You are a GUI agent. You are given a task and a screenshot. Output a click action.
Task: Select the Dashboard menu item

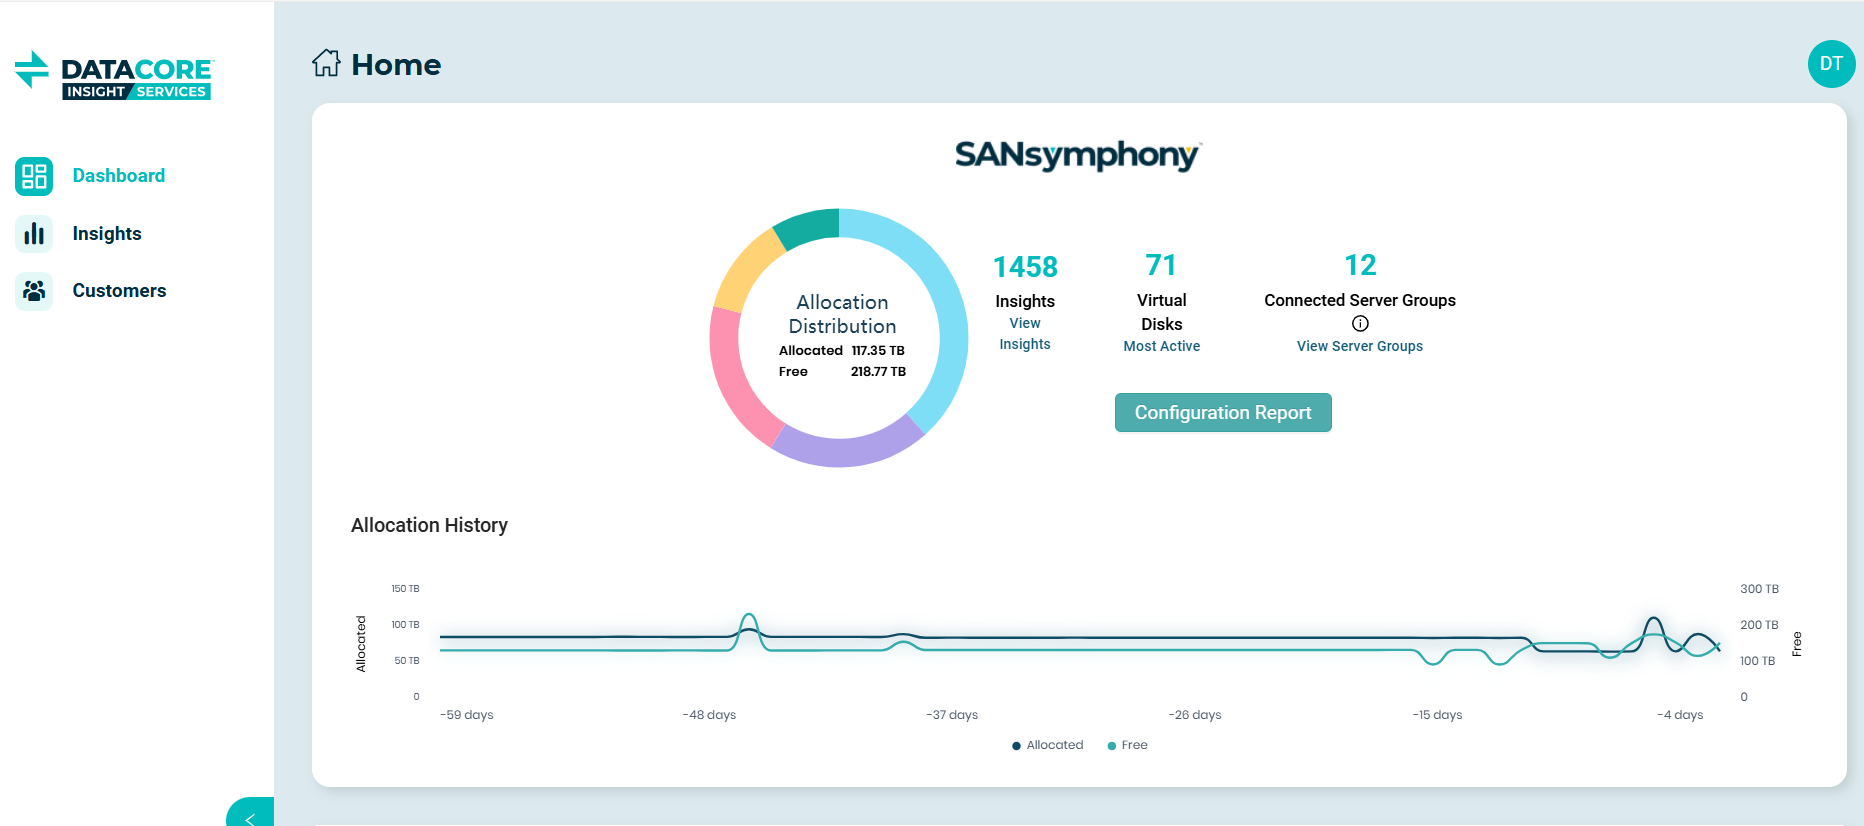[118, 176]
